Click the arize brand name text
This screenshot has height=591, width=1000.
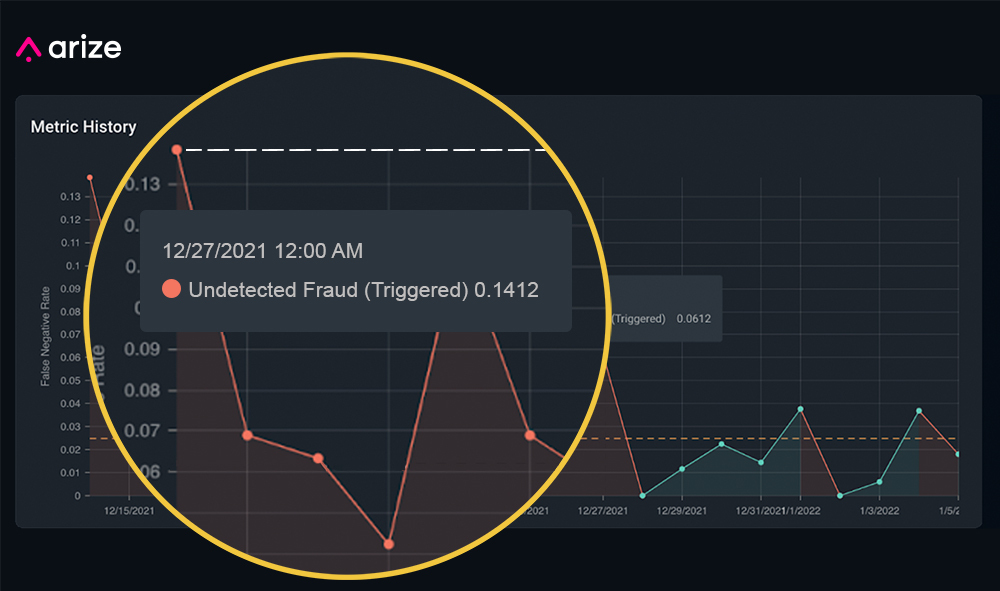tap(86, 47)
